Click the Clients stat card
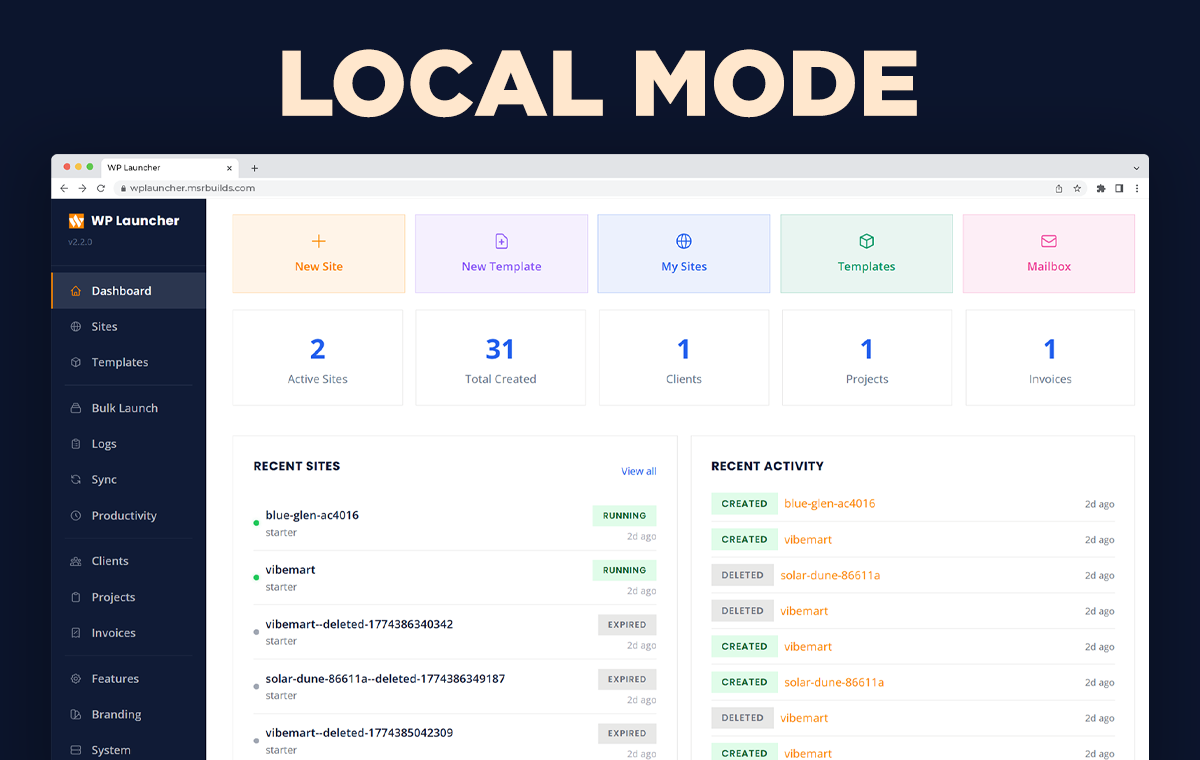Viewport: 1200px width, 760px height. coord(684,357)
